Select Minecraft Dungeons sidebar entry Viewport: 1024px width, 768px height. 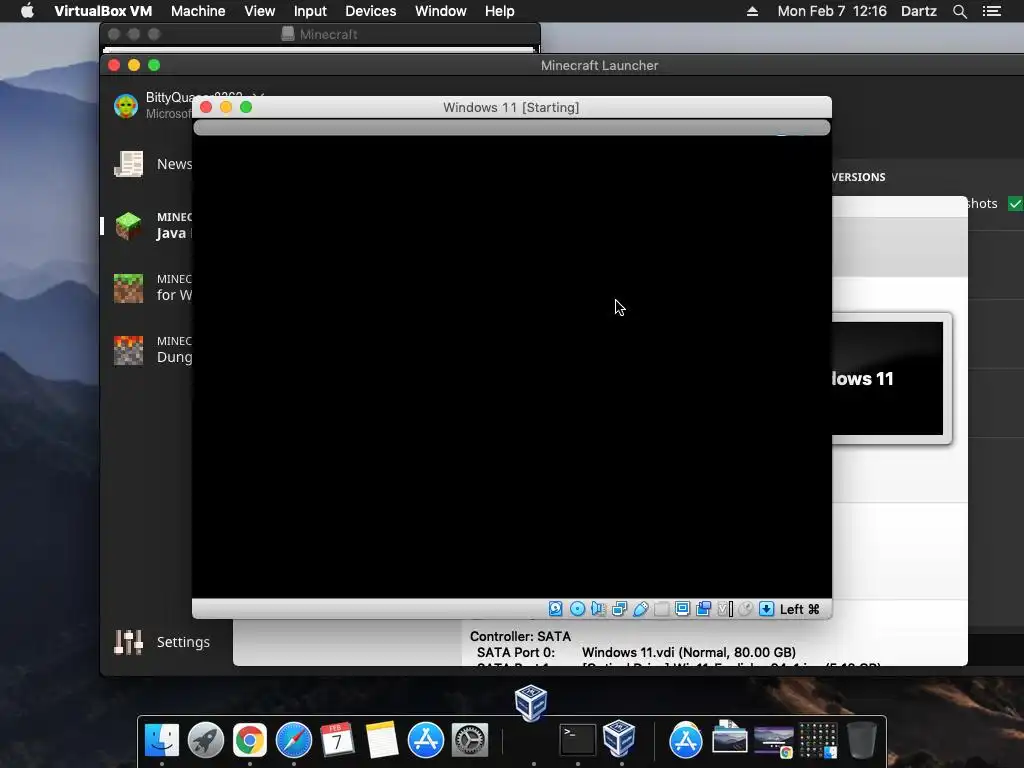pyautogui.click(x=153, y=349)
